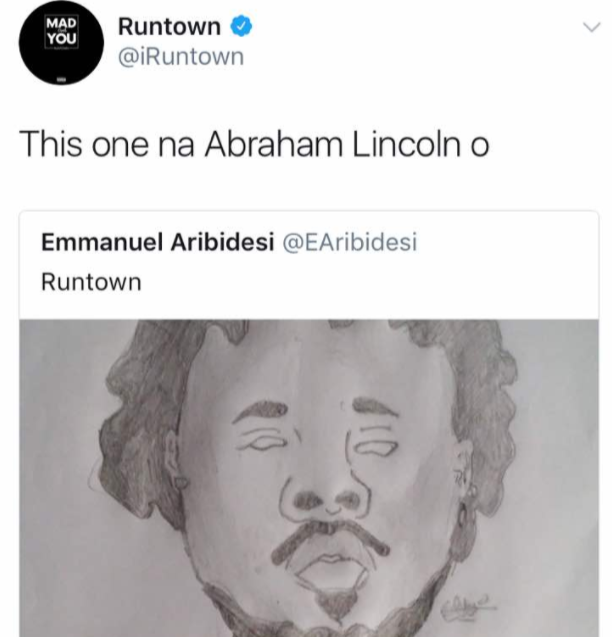Open Emmanuel Aribidesi's profile name

pyautogui.click(x=158, y=243)
